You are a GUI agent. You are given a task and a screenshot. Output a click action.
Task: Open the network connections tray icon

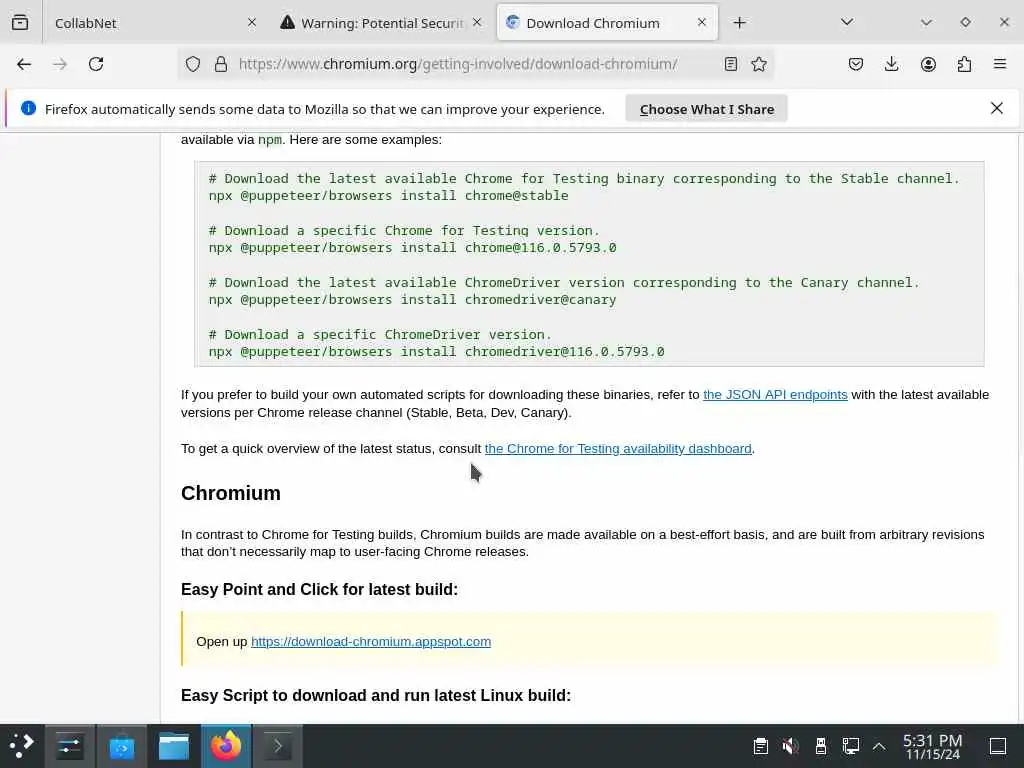850,746
